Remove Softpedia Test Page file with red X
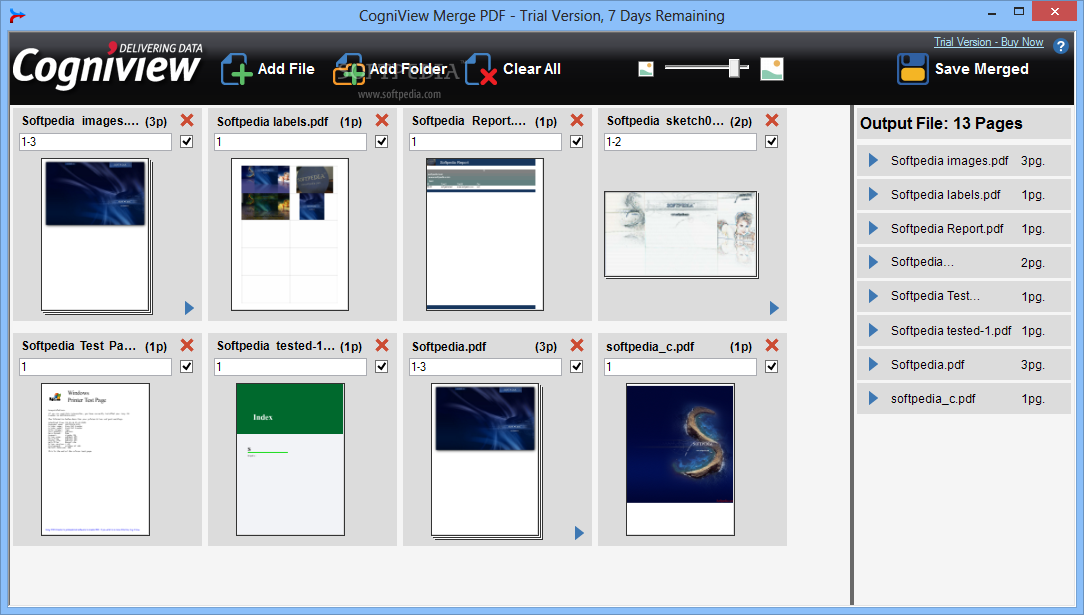1084x615 pixels. click(x=187, y=346)
